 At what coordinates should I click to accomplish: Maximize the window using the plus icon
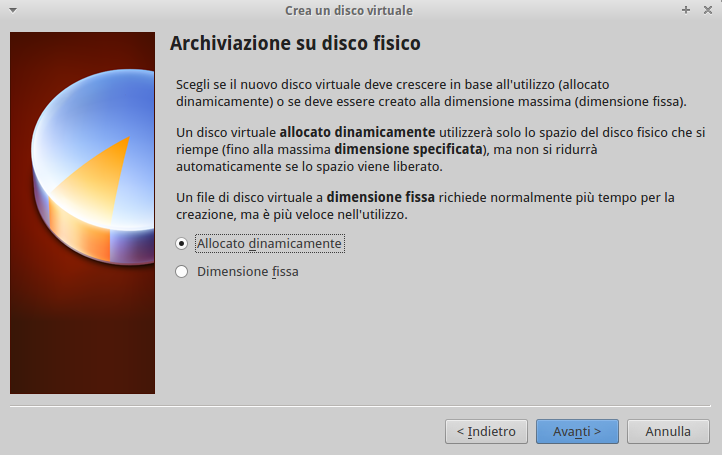tap(686, 10)
